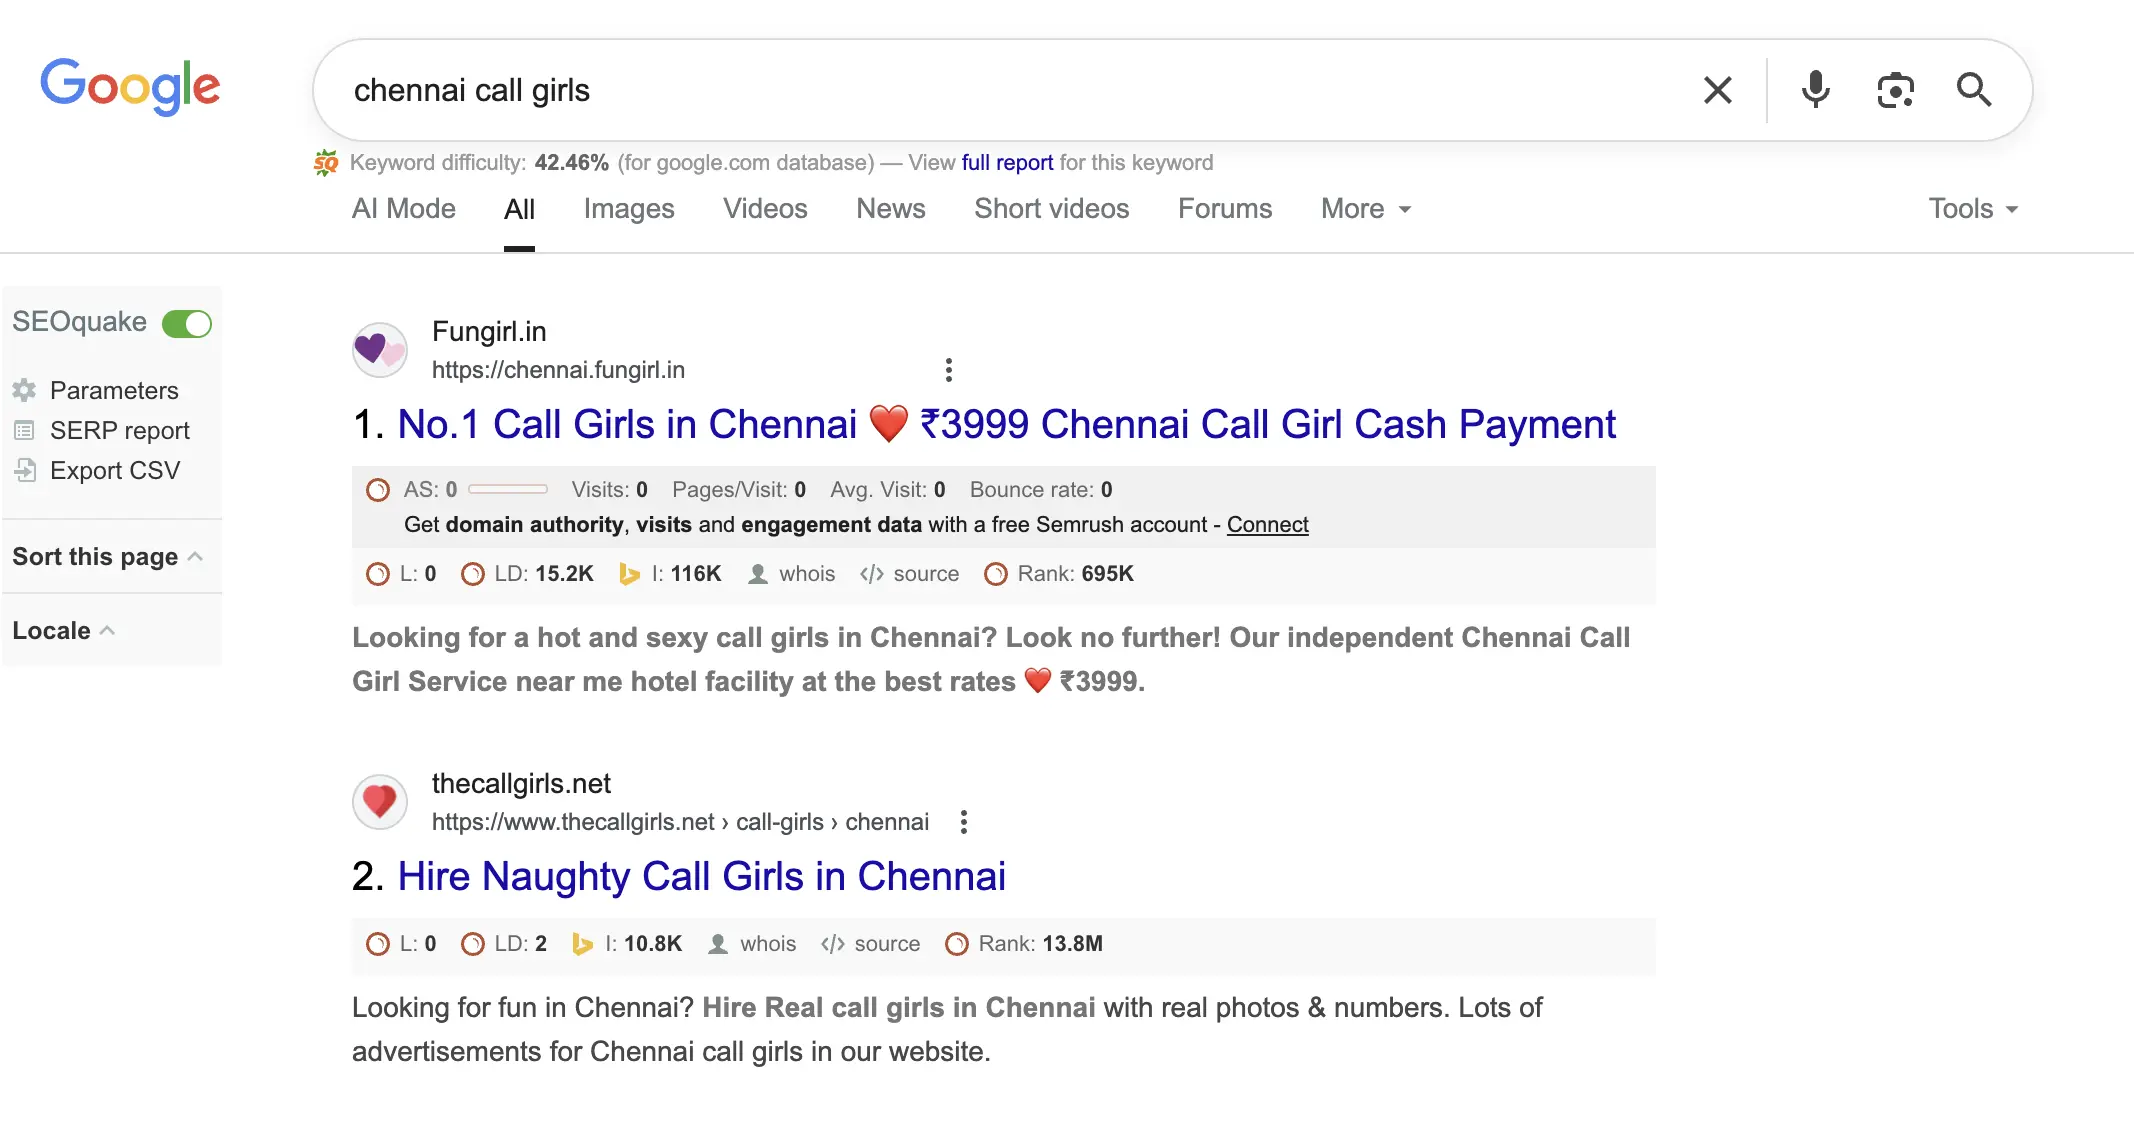The width and height of the screenshot is (2134, 1130).
Task: Switch to the Short videos tab
Action: click(x=1052, y=209)
